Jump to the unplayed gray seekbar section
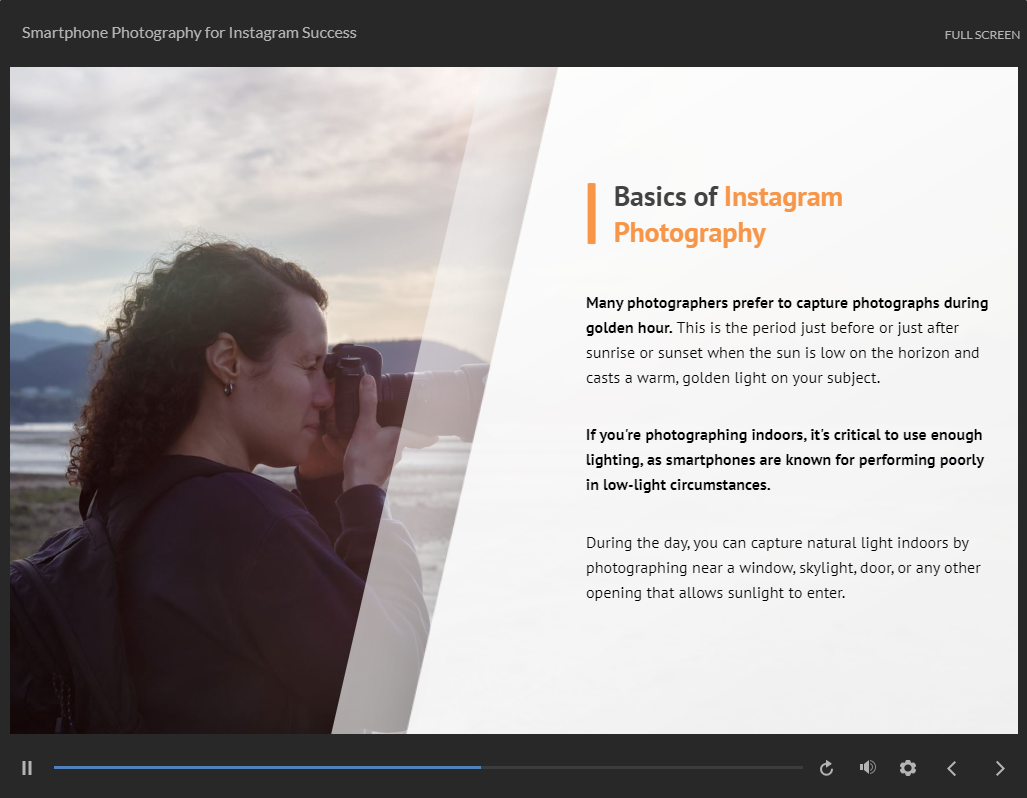Viewport: 1027px width, 798px height. 640,768
